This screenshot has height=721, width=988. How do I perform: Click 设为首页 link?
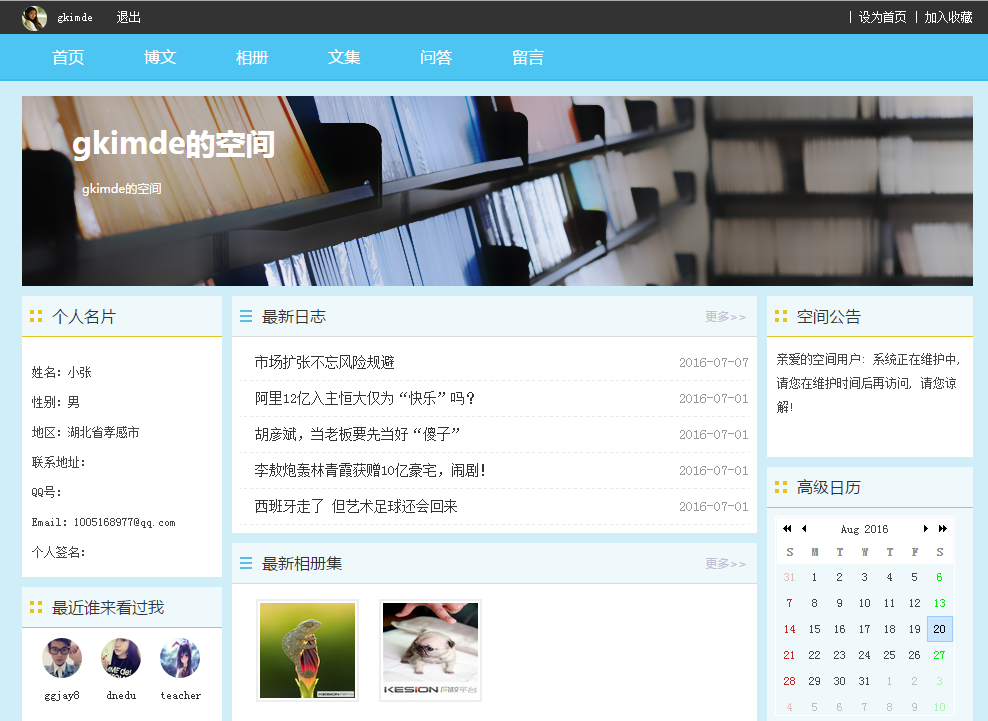pyautogui.click(x=882, y=18)
